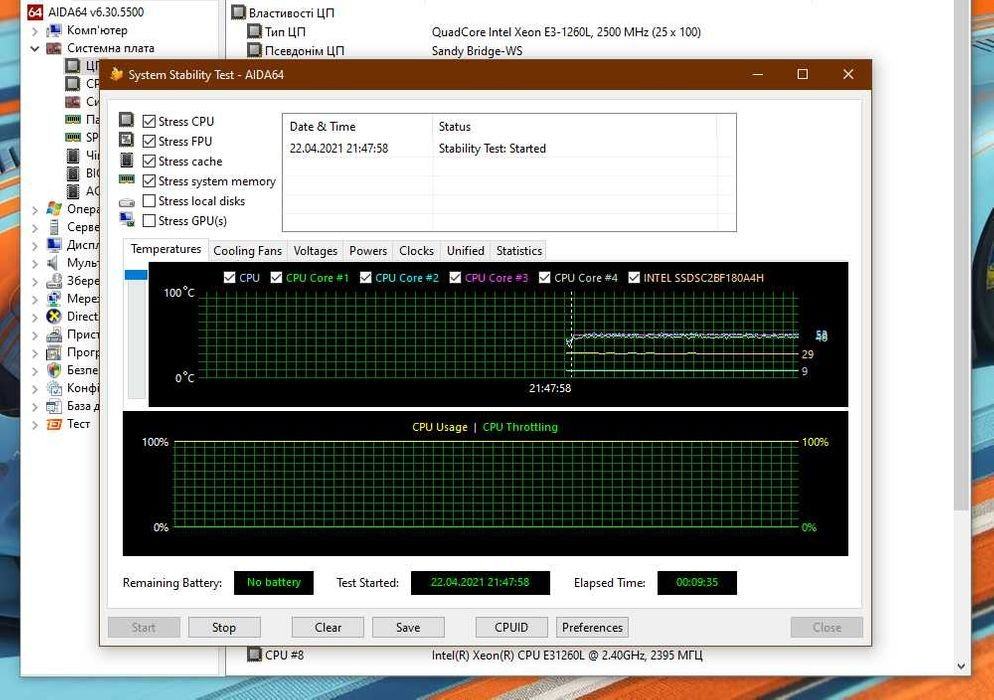This screenshot has width=994, height=700.
Task: Switch to the Voltages tab
Action: [x=315, y=250]
